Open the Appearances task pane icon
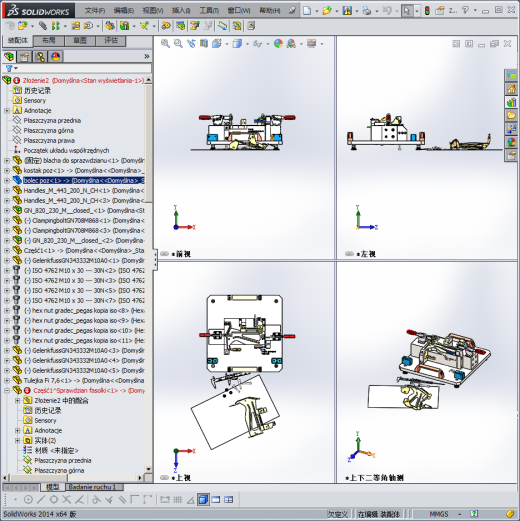The width and height of the screenshot is (520, 521). 511,142
